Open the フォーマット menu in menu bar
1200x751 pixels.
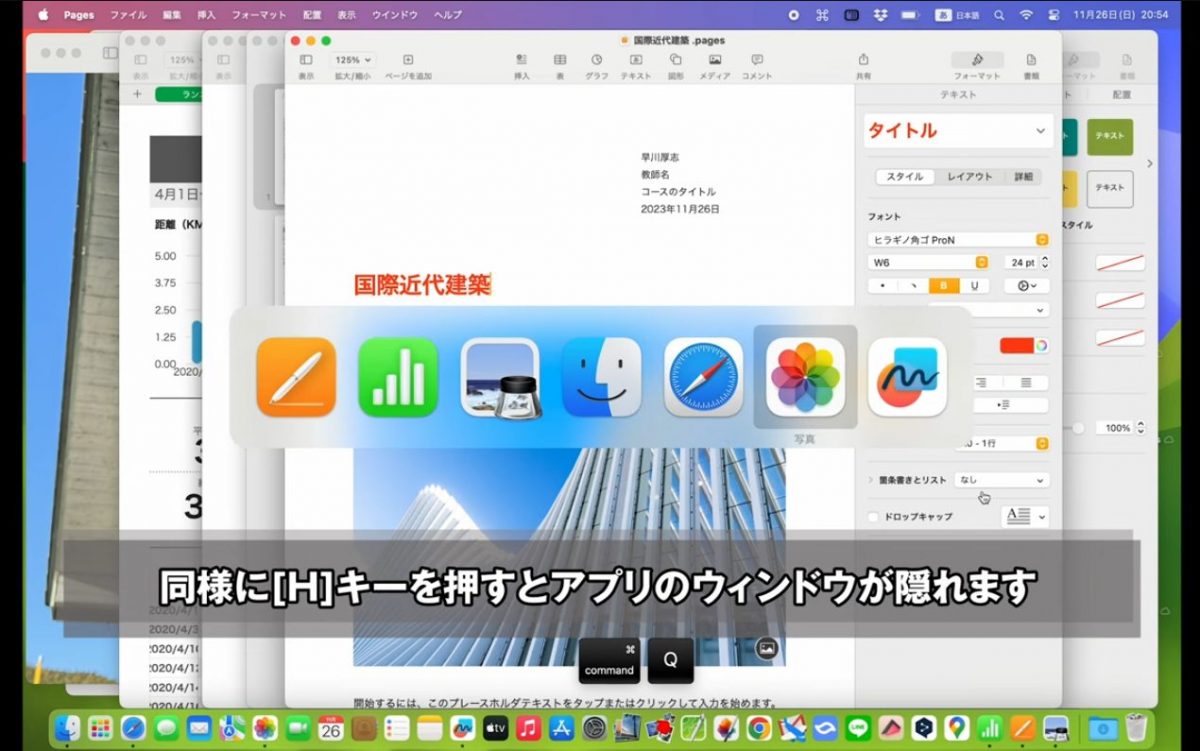(259, 15)
